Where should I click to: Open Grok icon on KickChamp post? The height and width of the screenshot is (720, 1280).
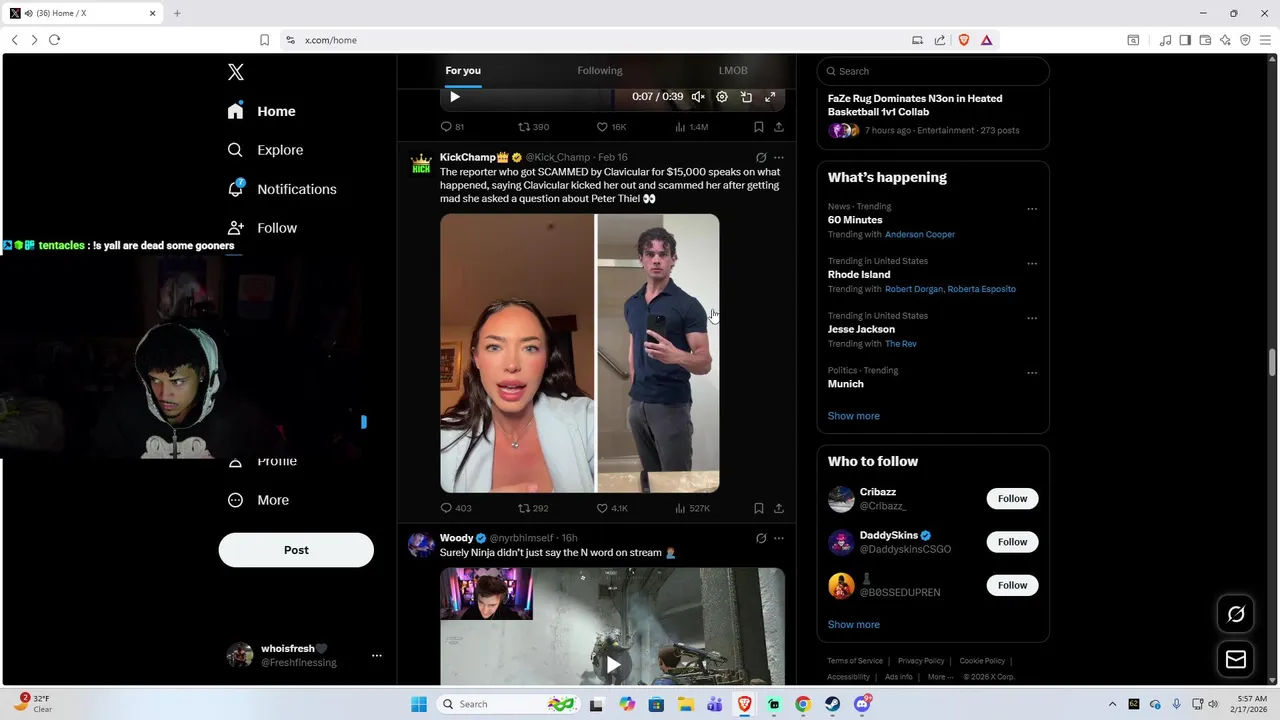point(761,158)
